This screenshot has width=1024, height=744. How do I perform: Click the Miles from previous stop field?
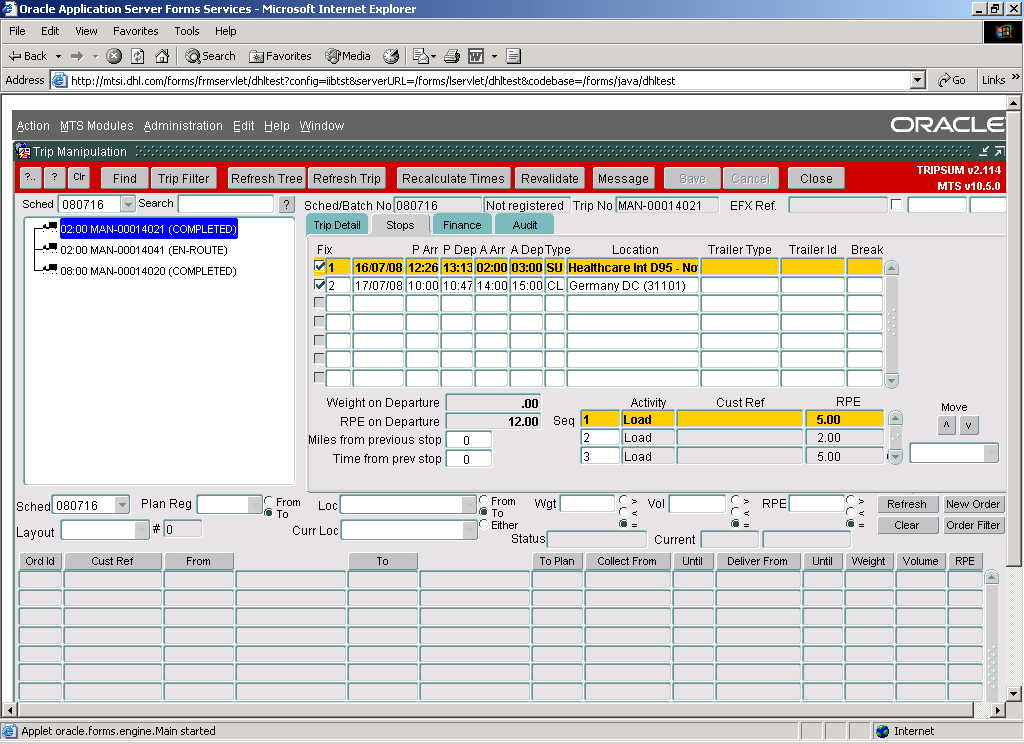(x=468, y=440)
